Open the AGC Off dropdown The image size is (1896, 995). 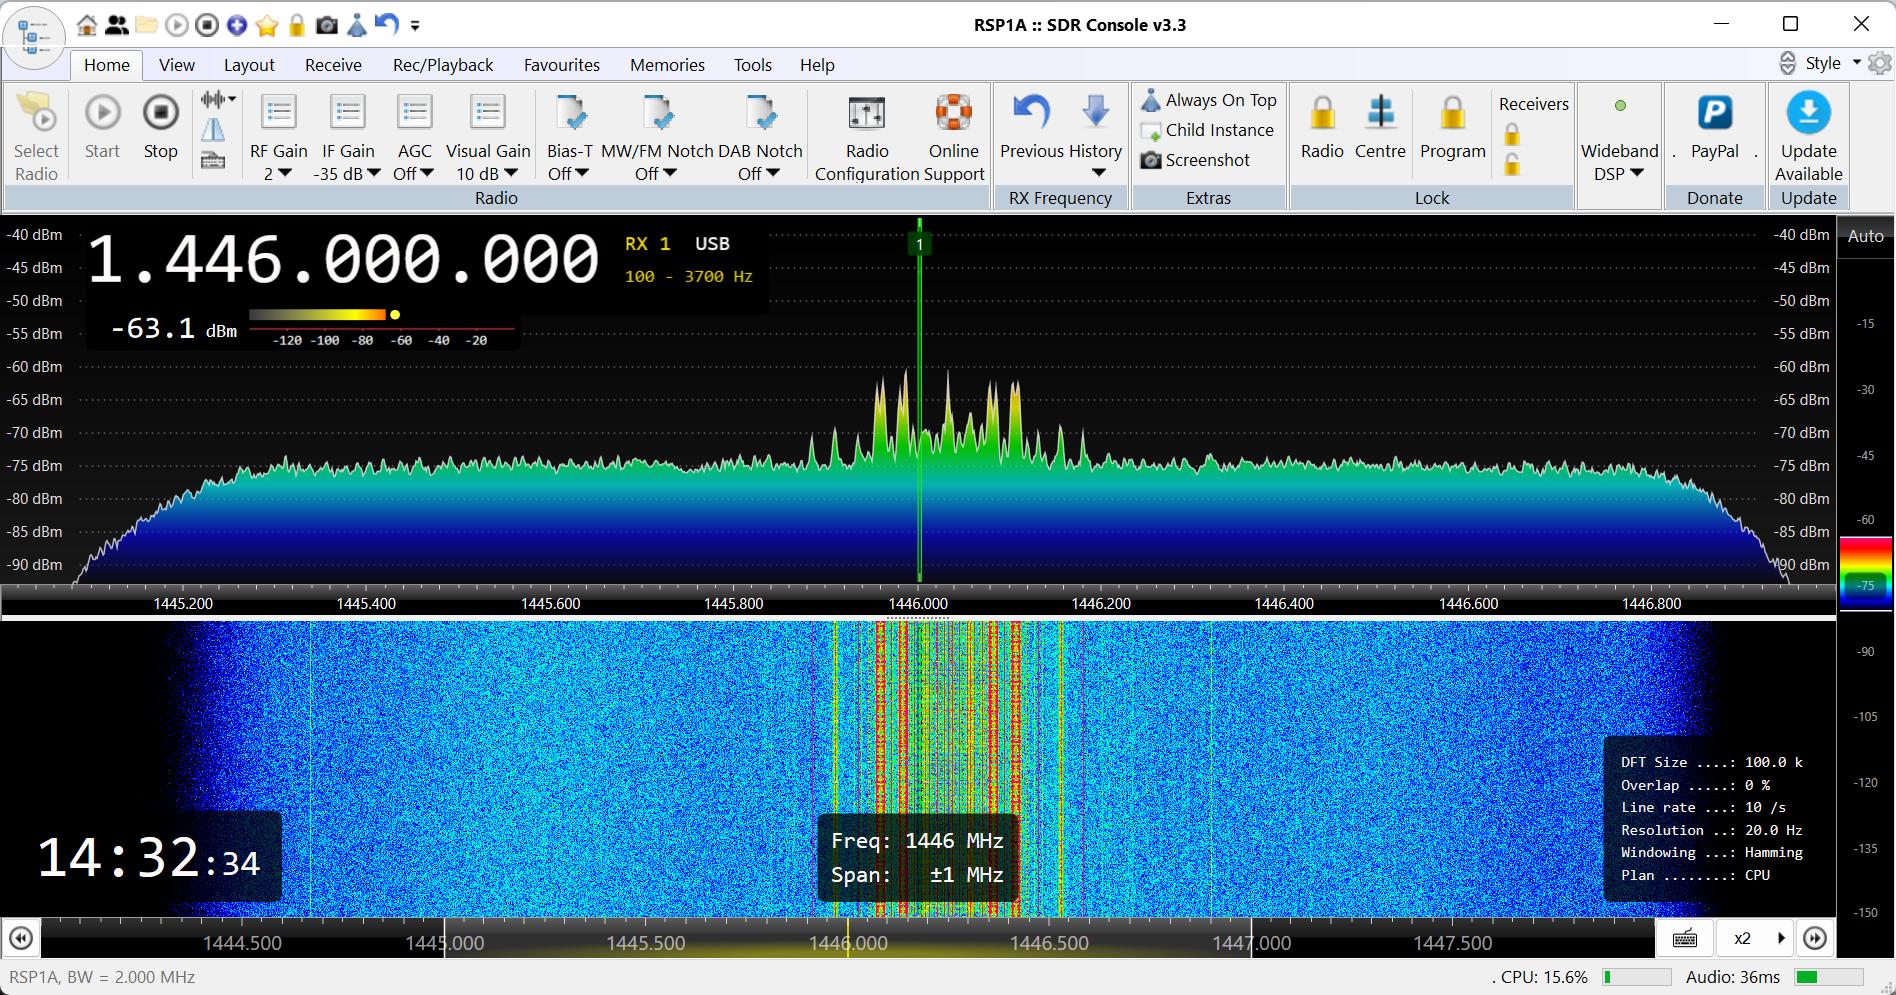(x=414, y=173)
